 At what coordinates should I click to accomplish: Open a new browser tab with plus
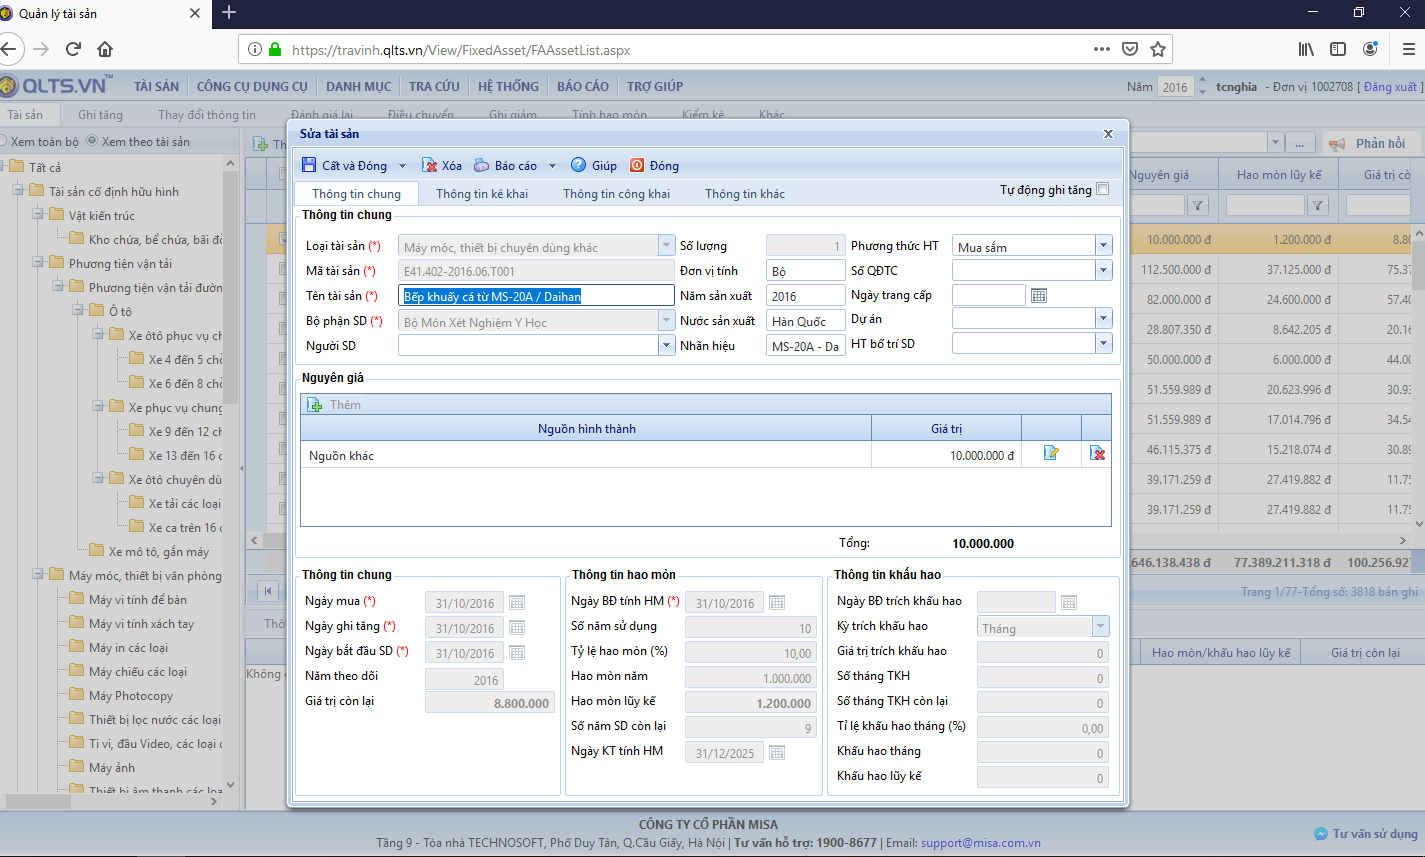229,12
